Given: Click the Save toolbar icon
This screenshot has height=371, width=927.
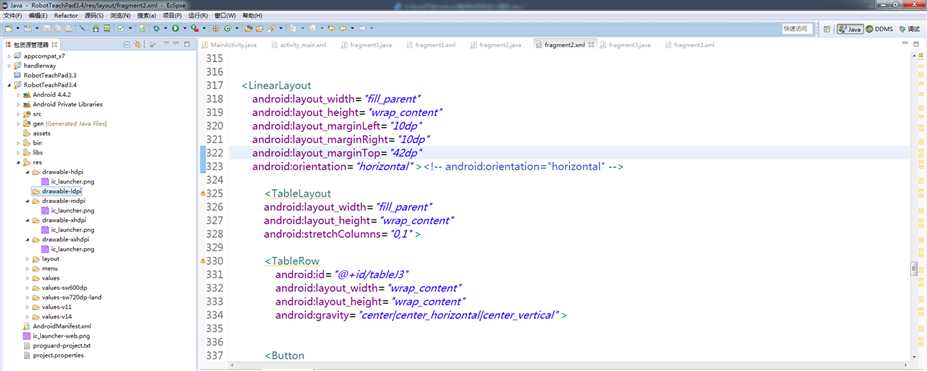Looking at the screenshot, I should click(x=46, y=28).
